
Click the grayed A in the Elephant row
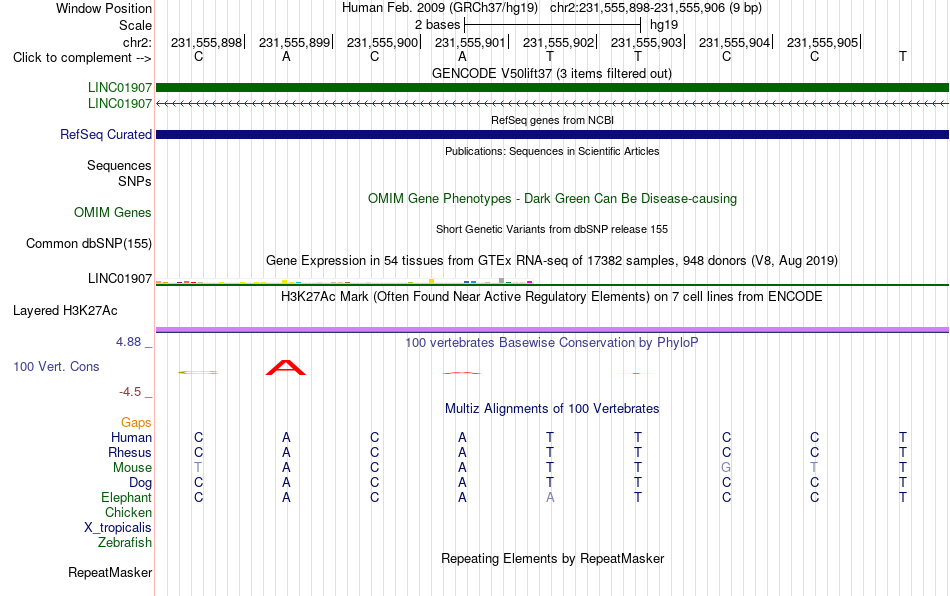coord(550,497)
